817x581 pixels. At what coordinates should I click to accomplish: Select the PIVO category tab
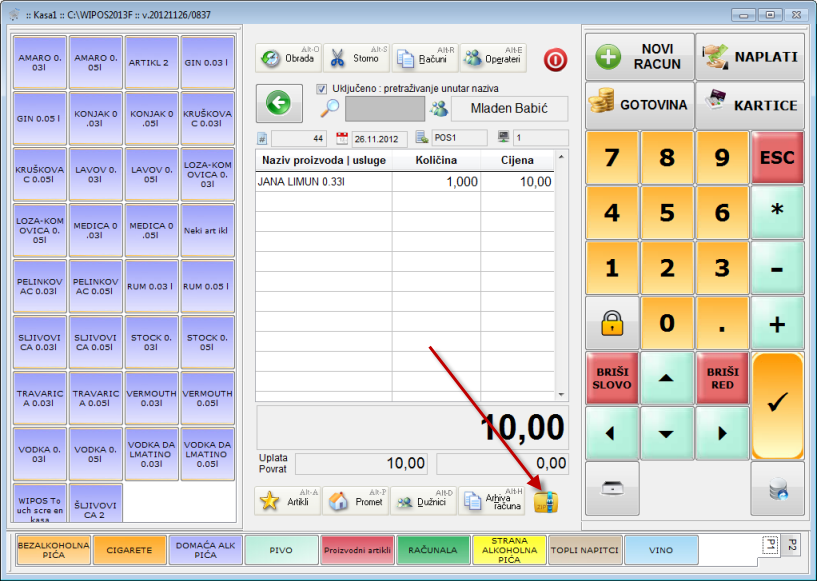pos(281,550)
